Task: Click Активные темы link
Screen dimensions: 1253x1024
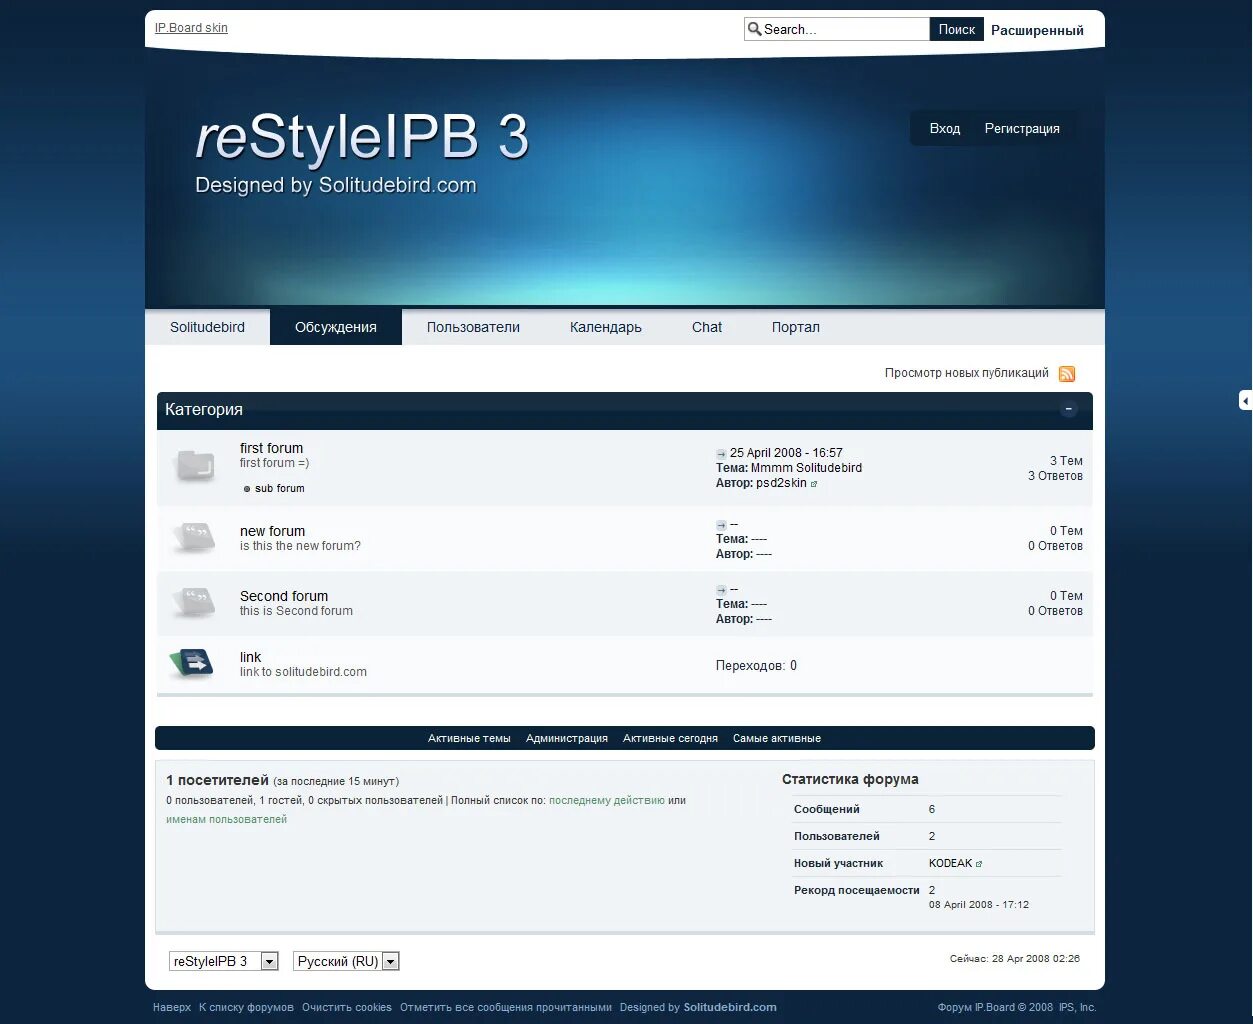Action: (x=469, y=739)
